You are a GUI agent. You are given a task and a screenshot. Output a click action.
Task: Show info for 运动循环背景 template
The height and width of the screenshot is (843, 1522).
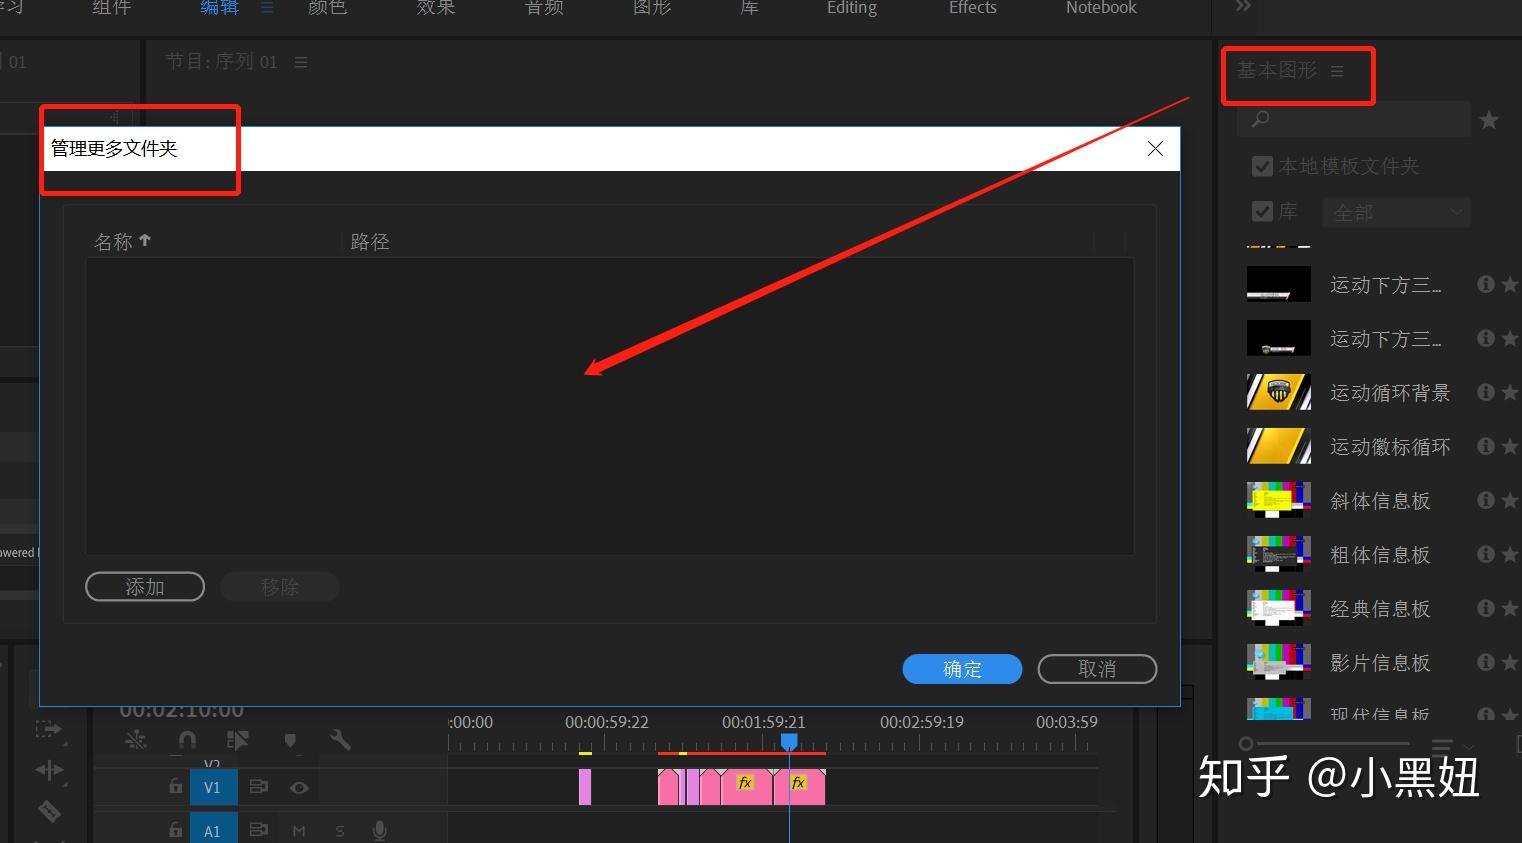[x=1486, y=392]
